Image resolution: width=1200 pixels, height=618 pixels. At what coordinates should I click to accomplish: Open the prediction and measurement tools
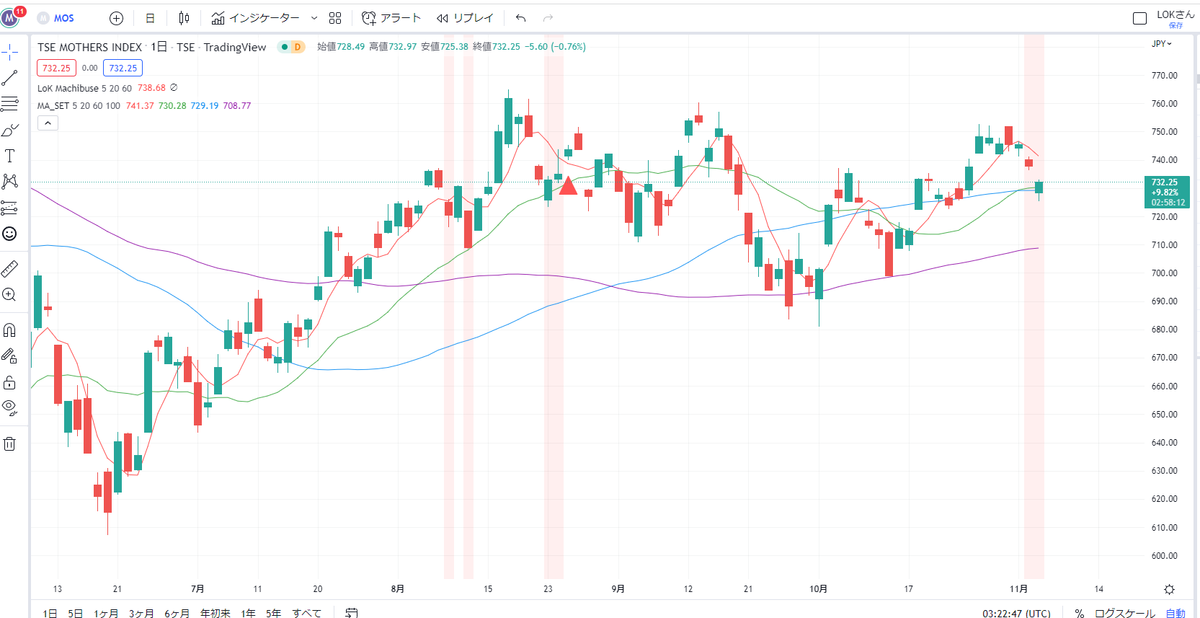(9, 207)
